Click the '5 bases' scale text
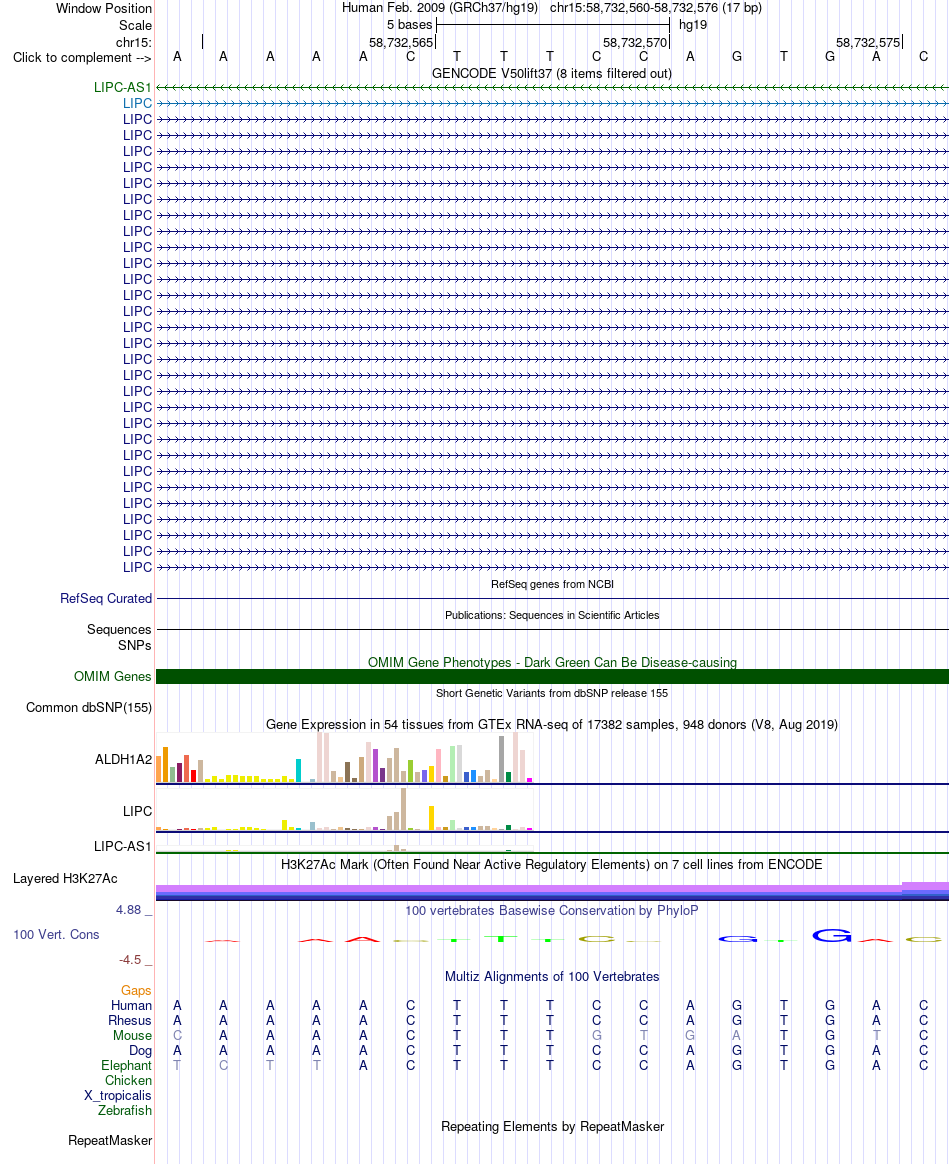The height and width of the screenshot is (1164, 950). pyautogui.click(x=409, y=24)
